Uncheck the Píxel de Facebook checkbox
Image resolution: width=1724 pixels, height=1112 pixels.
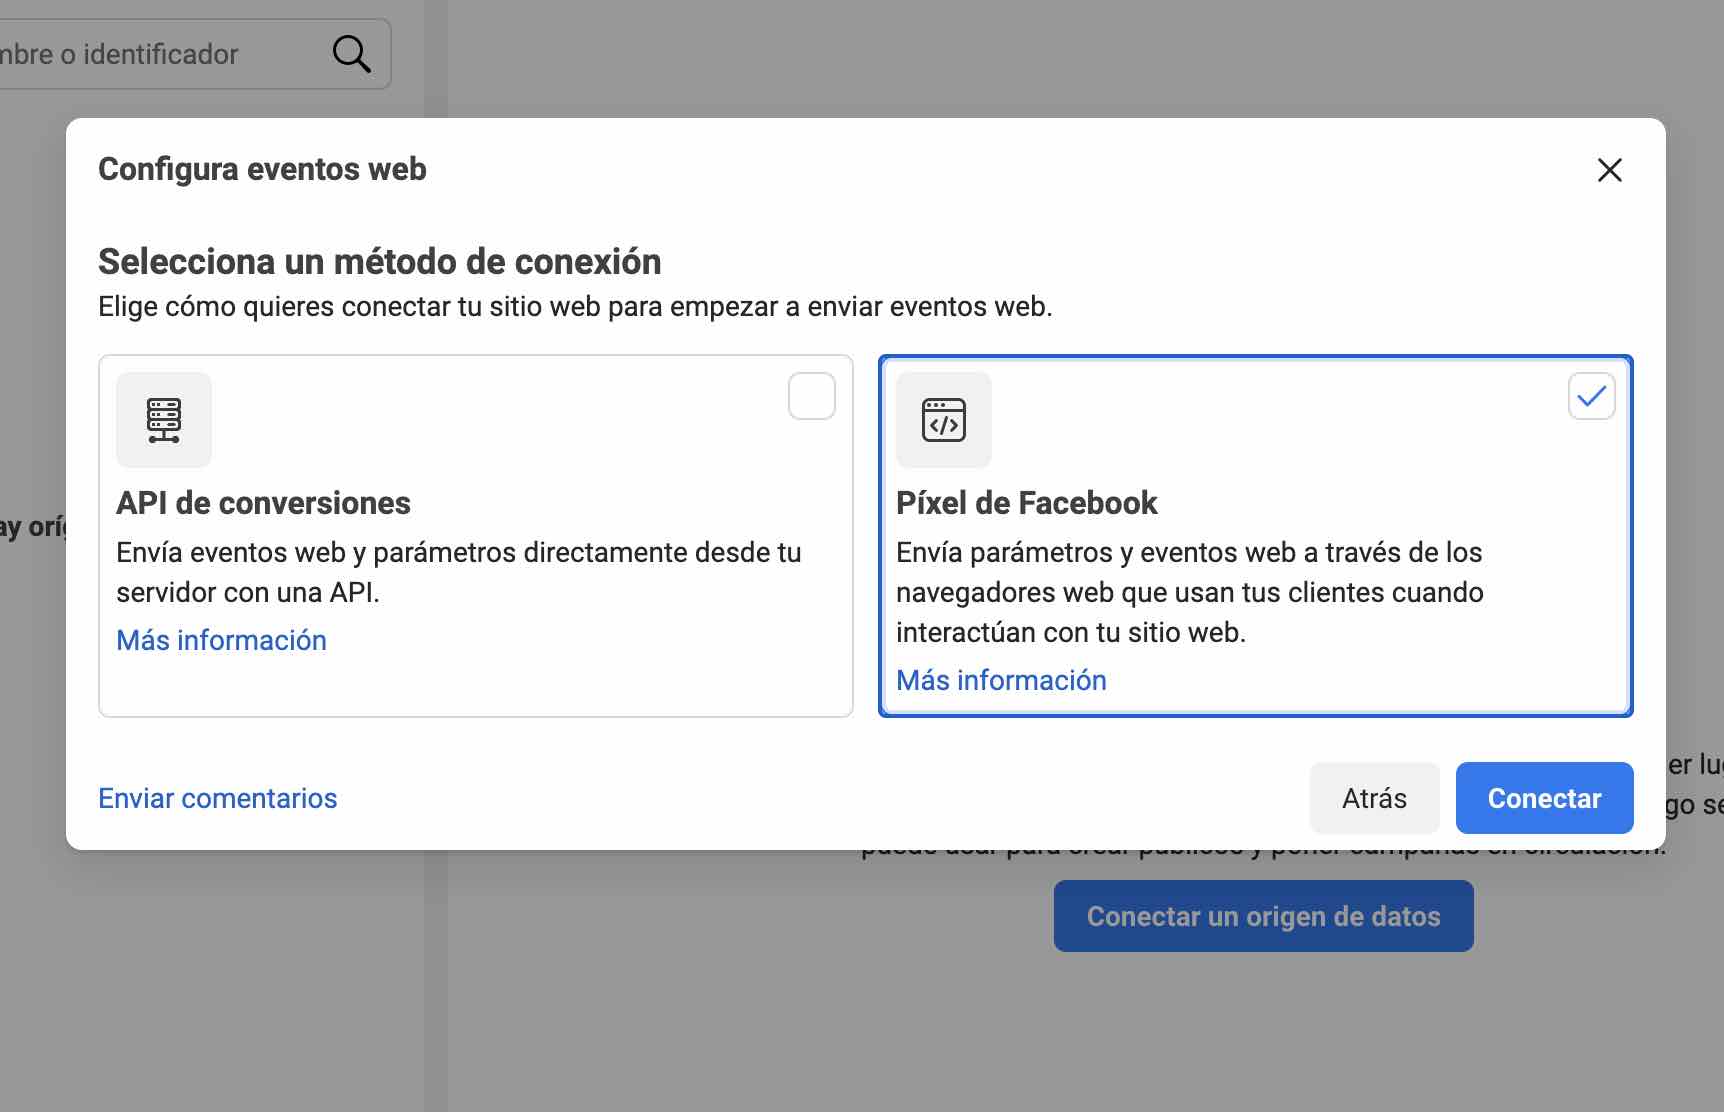tap(1592, 396)
